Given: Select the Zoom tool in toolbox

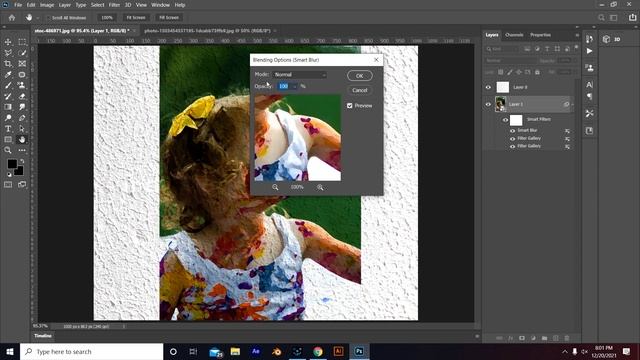Looking at the screenshot, I should 8,151.
